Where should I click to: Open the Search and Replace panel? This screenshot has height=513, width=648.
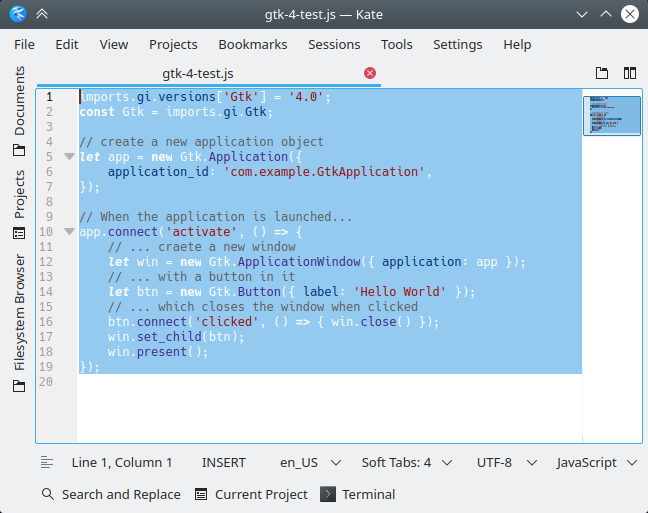pyautogui.click(x=111, y=494)
